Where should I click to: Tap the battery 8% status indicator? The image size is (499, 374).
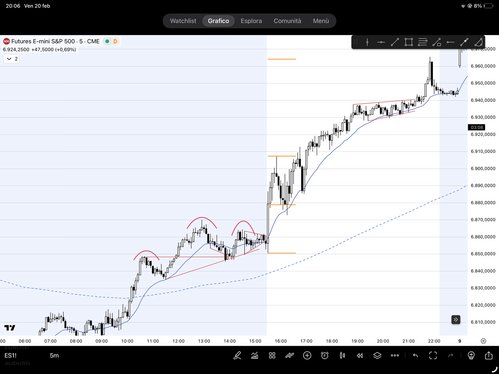pos(482,6)
